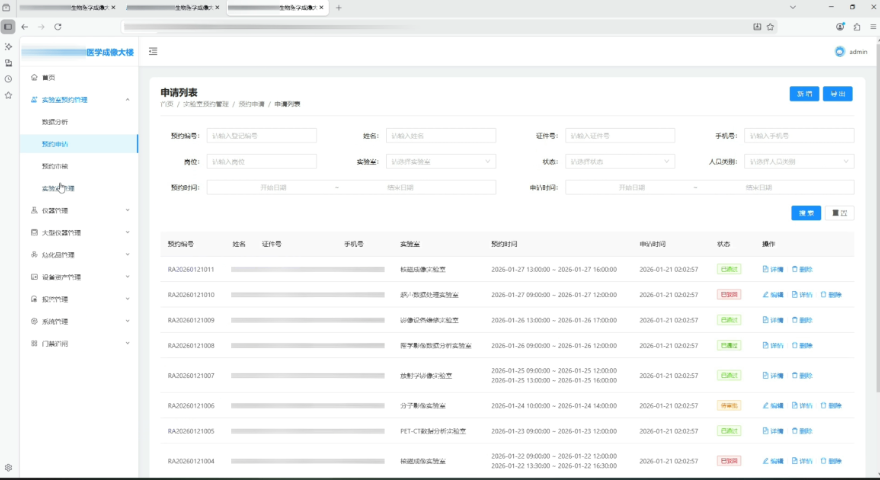
Task: Click the 报修管理 icon in sidebar
Action: (x=34, y=299)
